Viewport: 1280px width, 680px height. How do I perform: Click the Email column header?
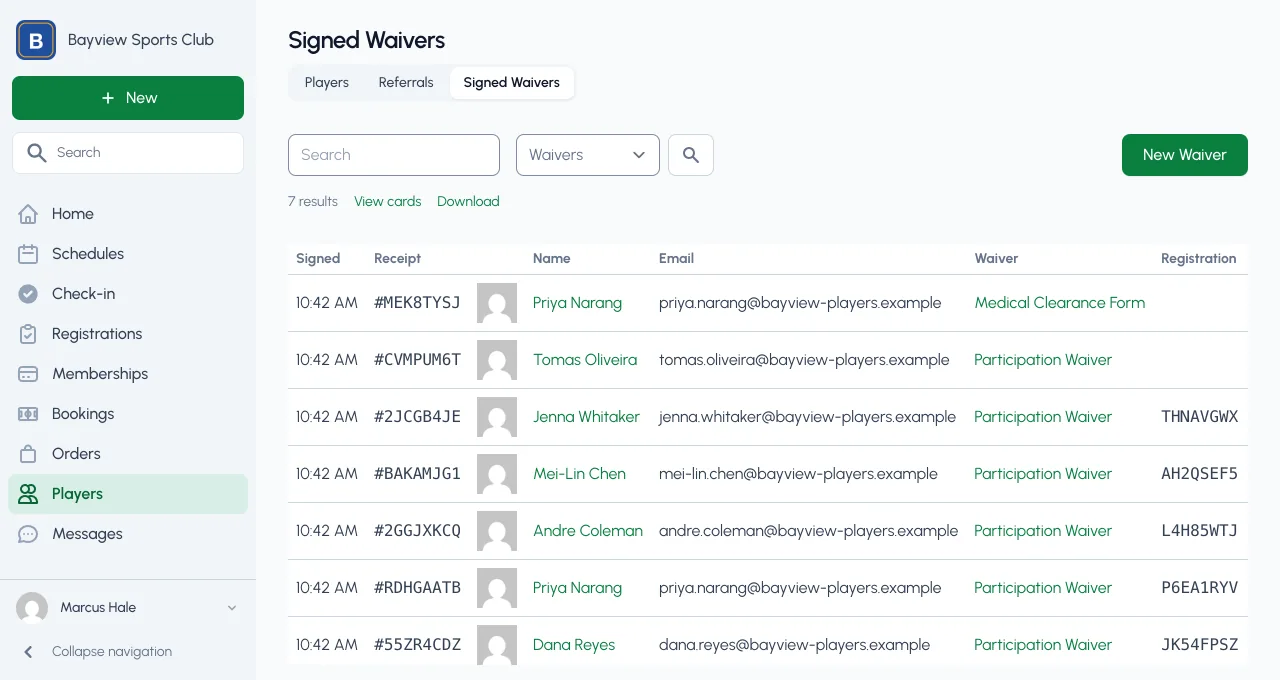tap(676, 258)
